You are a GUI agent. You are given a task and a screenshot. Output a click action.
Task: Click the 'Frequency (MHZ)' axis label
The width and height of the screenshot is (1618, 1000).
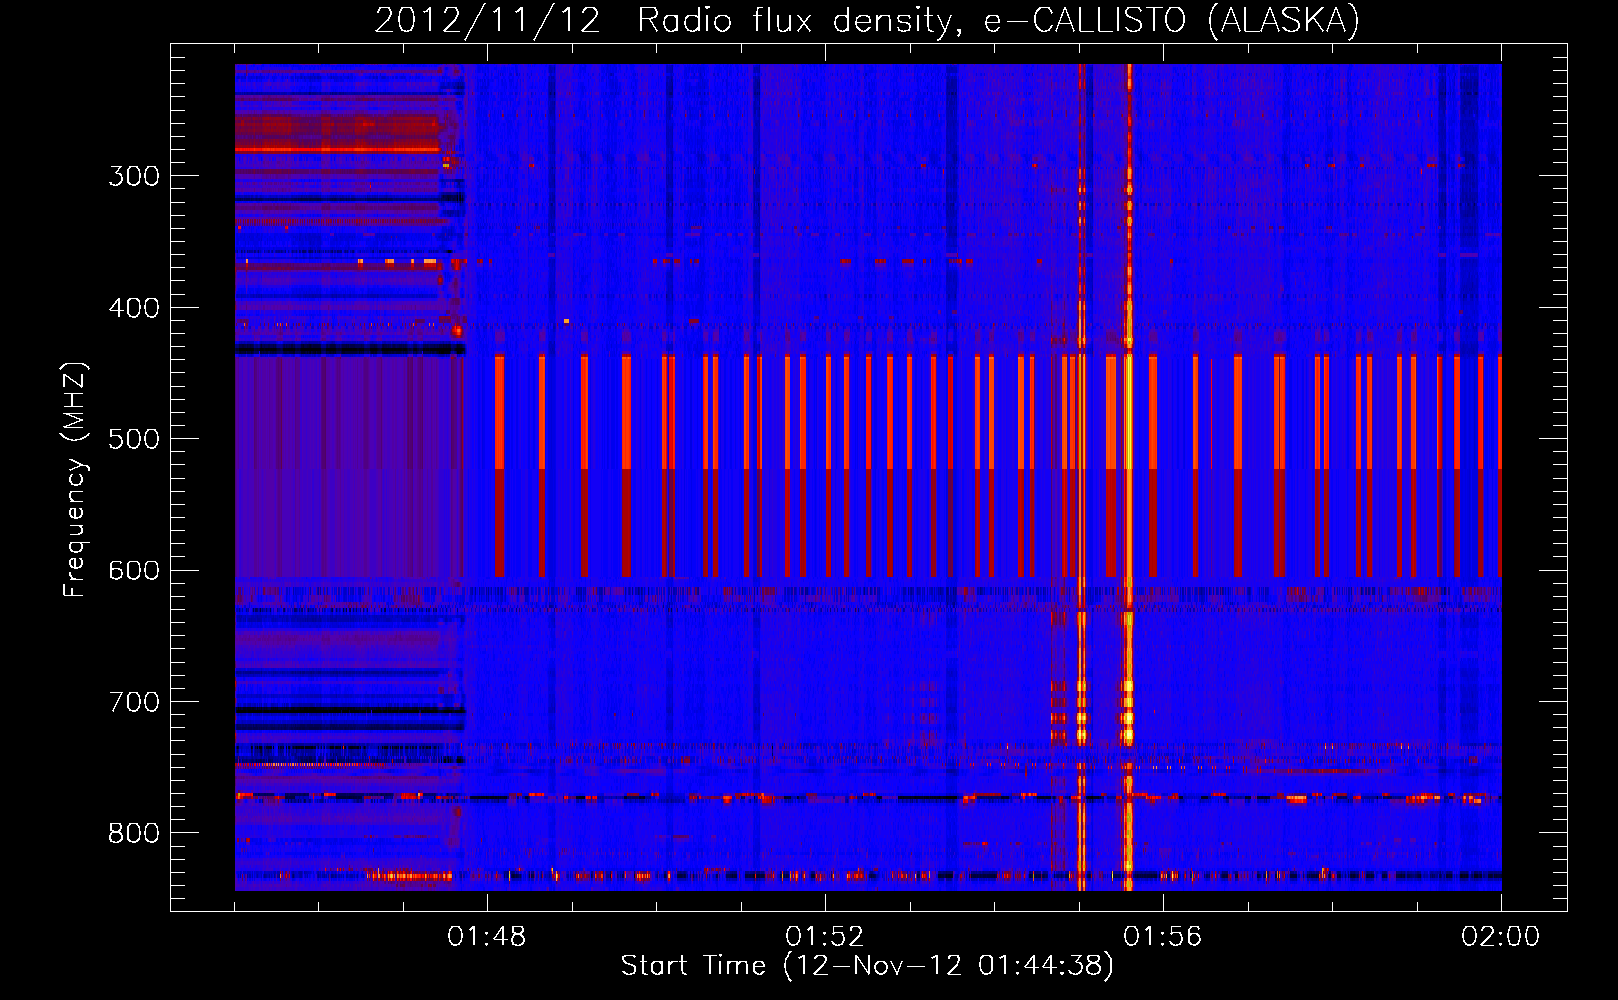[x=75, y=480]
